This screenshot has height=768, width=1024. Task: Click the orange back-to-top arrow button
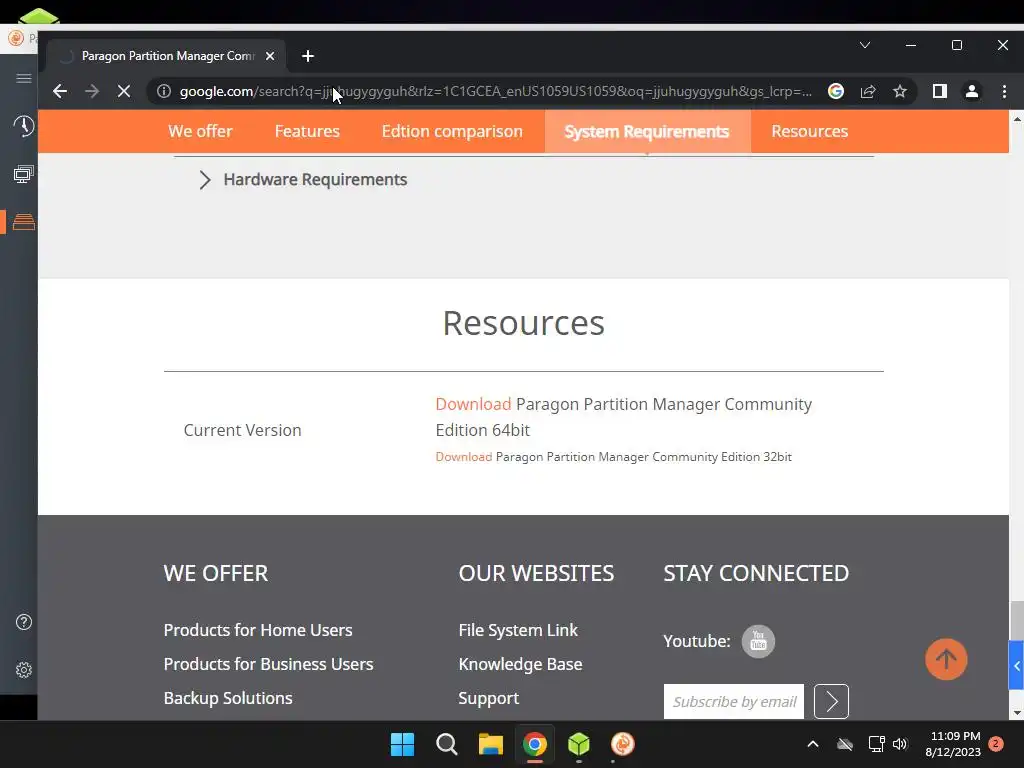(946, 660)
